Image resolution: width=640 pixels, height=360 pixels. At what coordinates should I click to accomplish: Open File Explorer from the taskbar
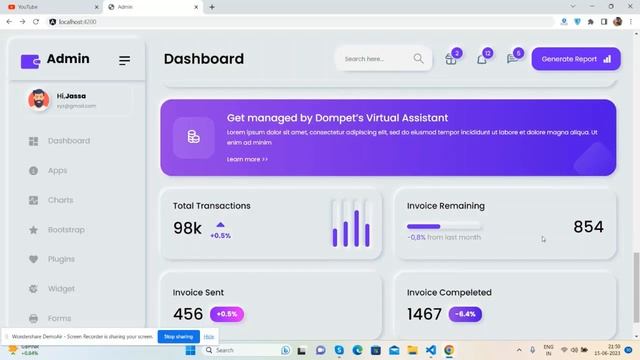pyautogui.click(x=412, y=350)
